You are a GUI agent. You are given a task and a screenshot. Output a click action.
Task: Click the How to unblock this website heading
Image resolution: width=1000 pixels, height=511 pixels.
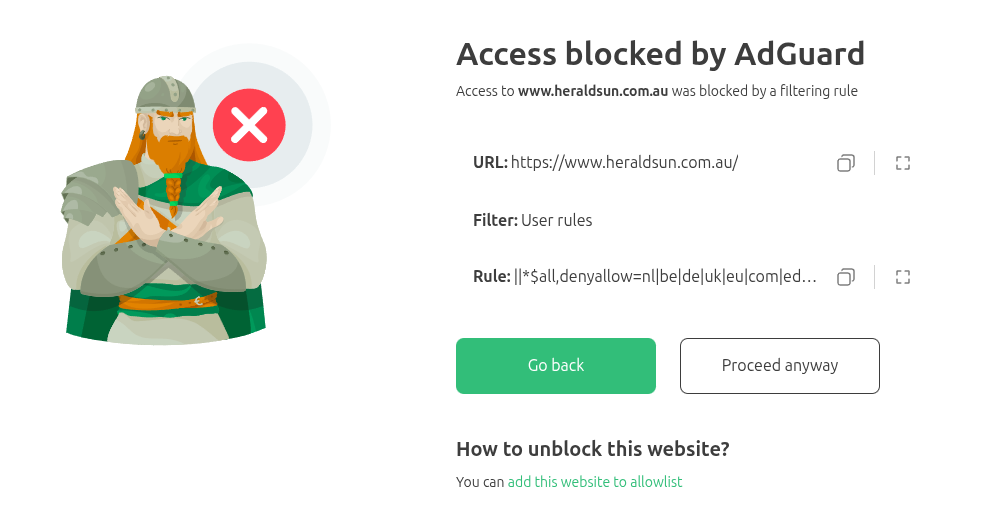[x=592, y=449]
